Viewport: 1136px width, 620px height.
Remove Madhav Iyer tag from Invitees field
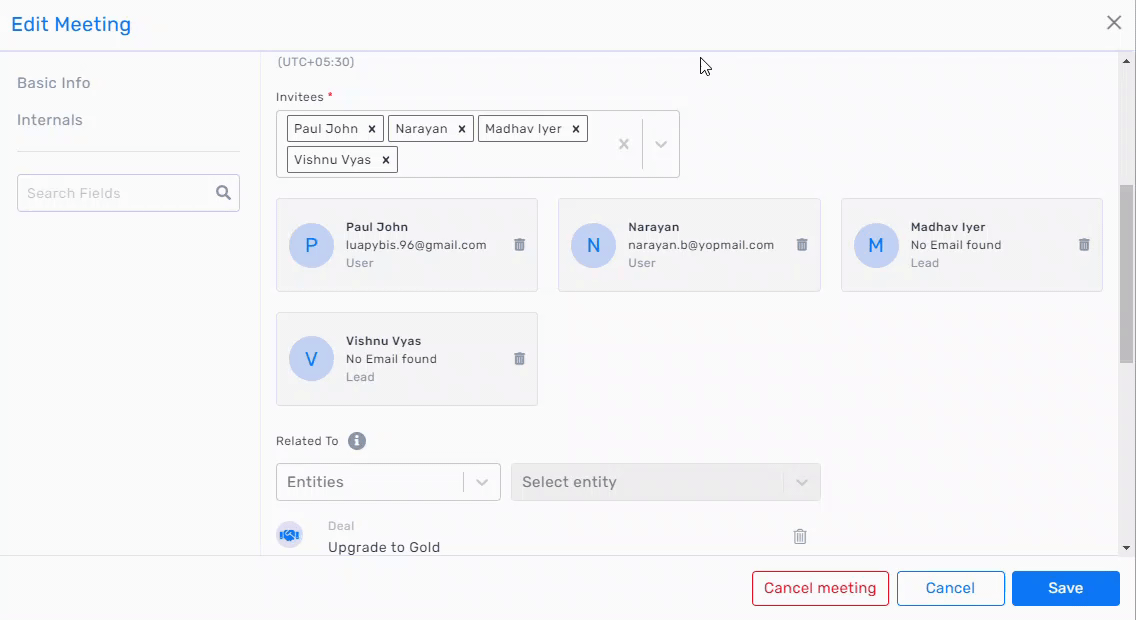click(576, 129)
